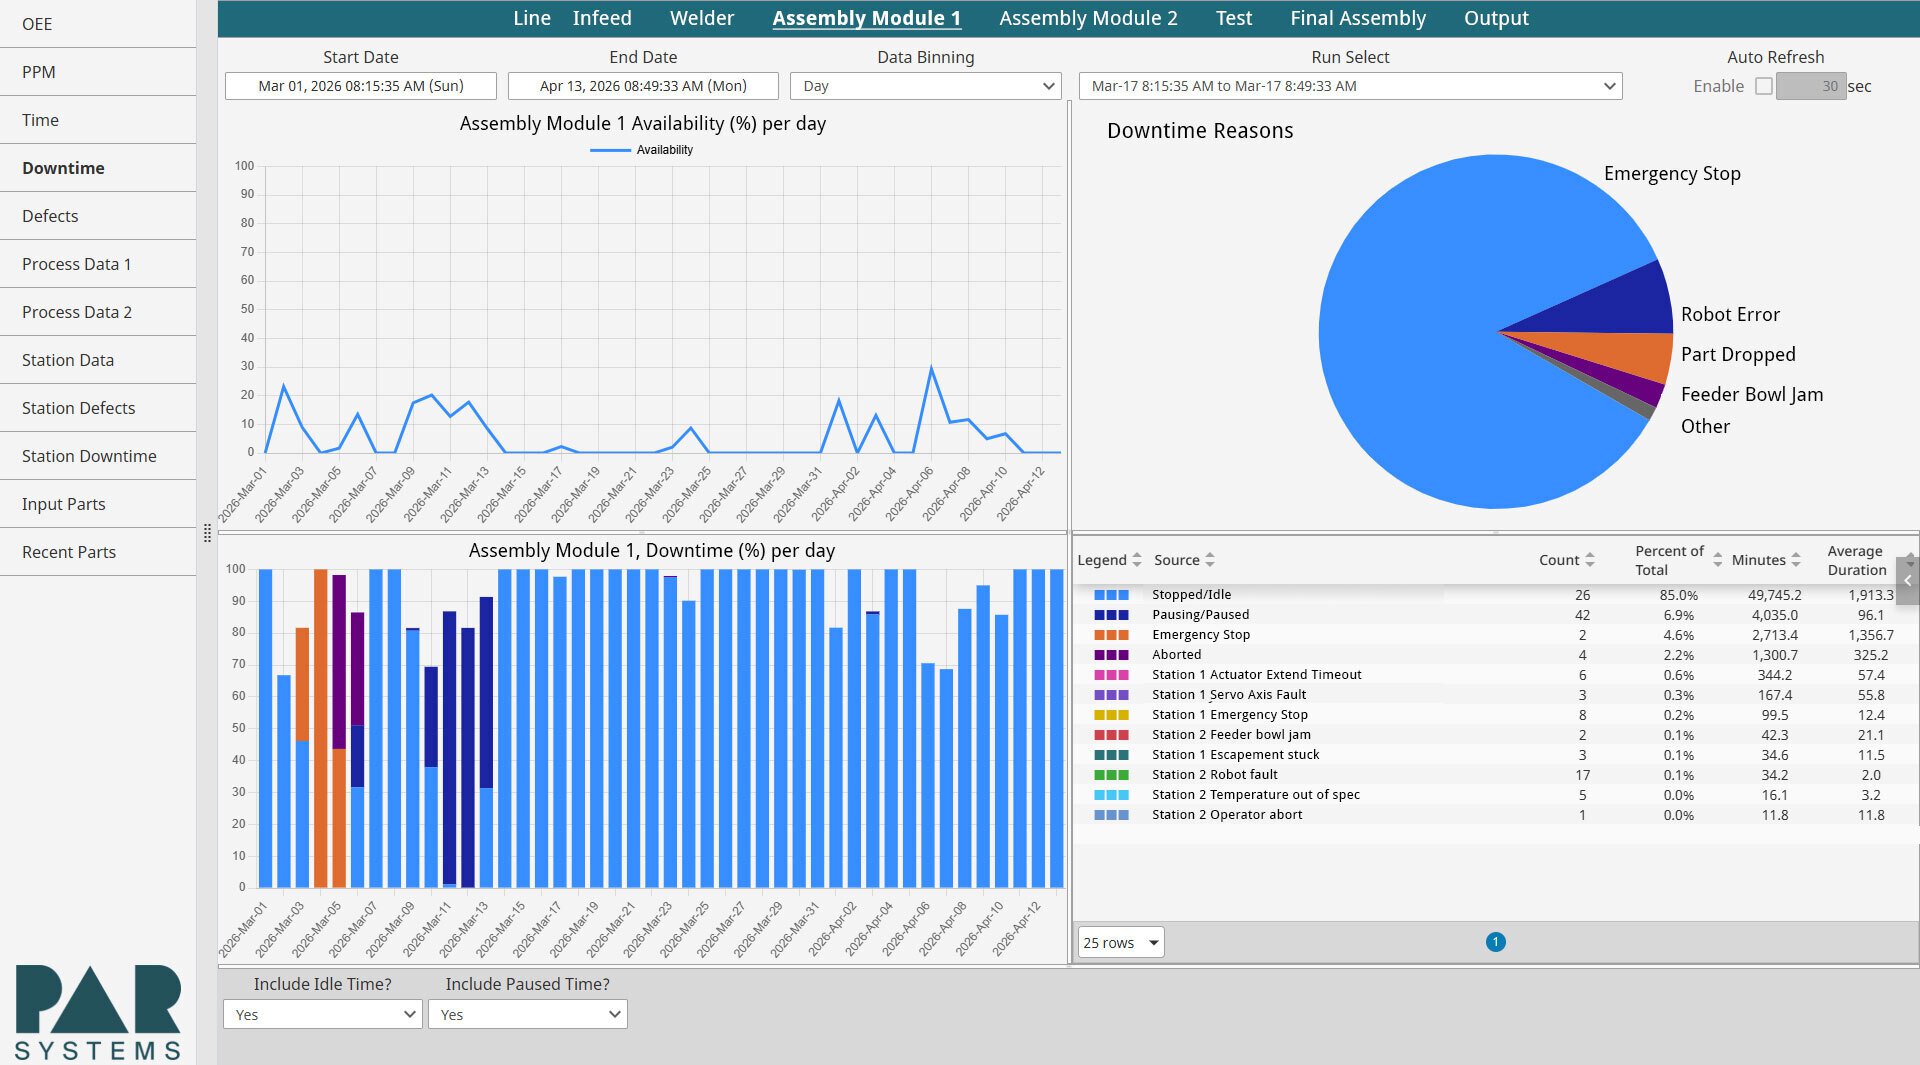Select the Assembly Module 1 tab
Viewport: 1920px width, 1065px height.
click(867, 18)
